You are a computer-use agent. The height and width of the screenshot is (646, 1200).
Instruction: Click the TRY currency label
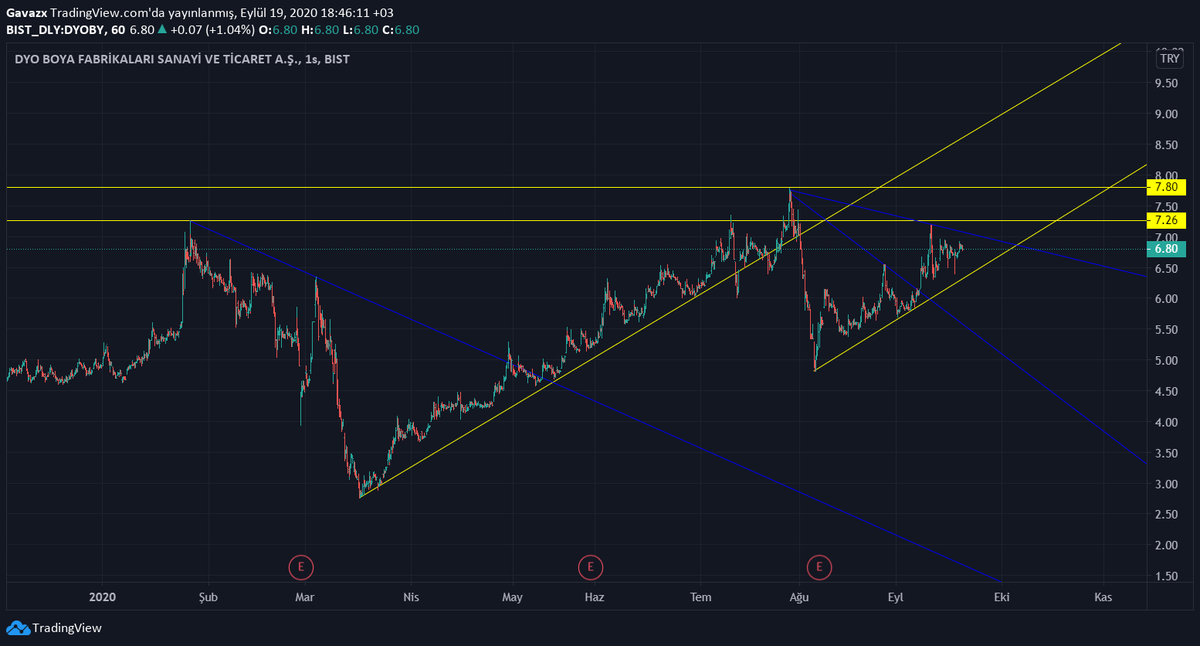point(1170,59)
